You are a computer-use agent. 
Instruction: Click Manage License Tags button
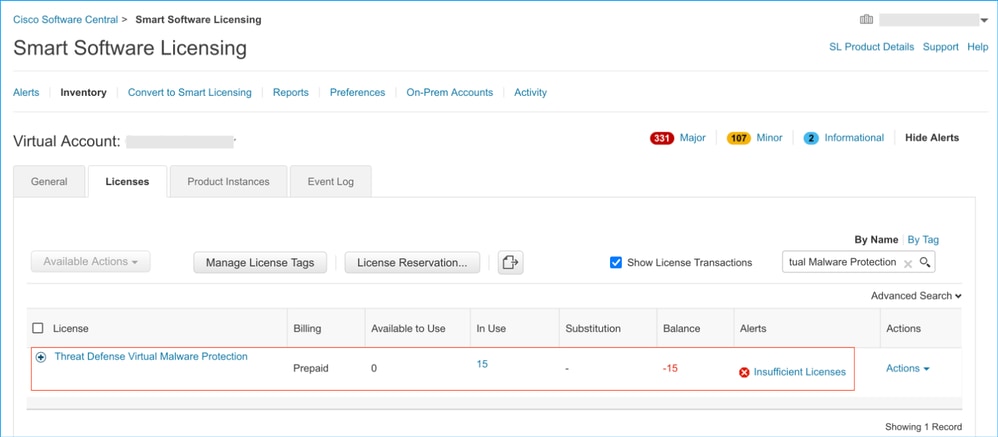[260, 263]
